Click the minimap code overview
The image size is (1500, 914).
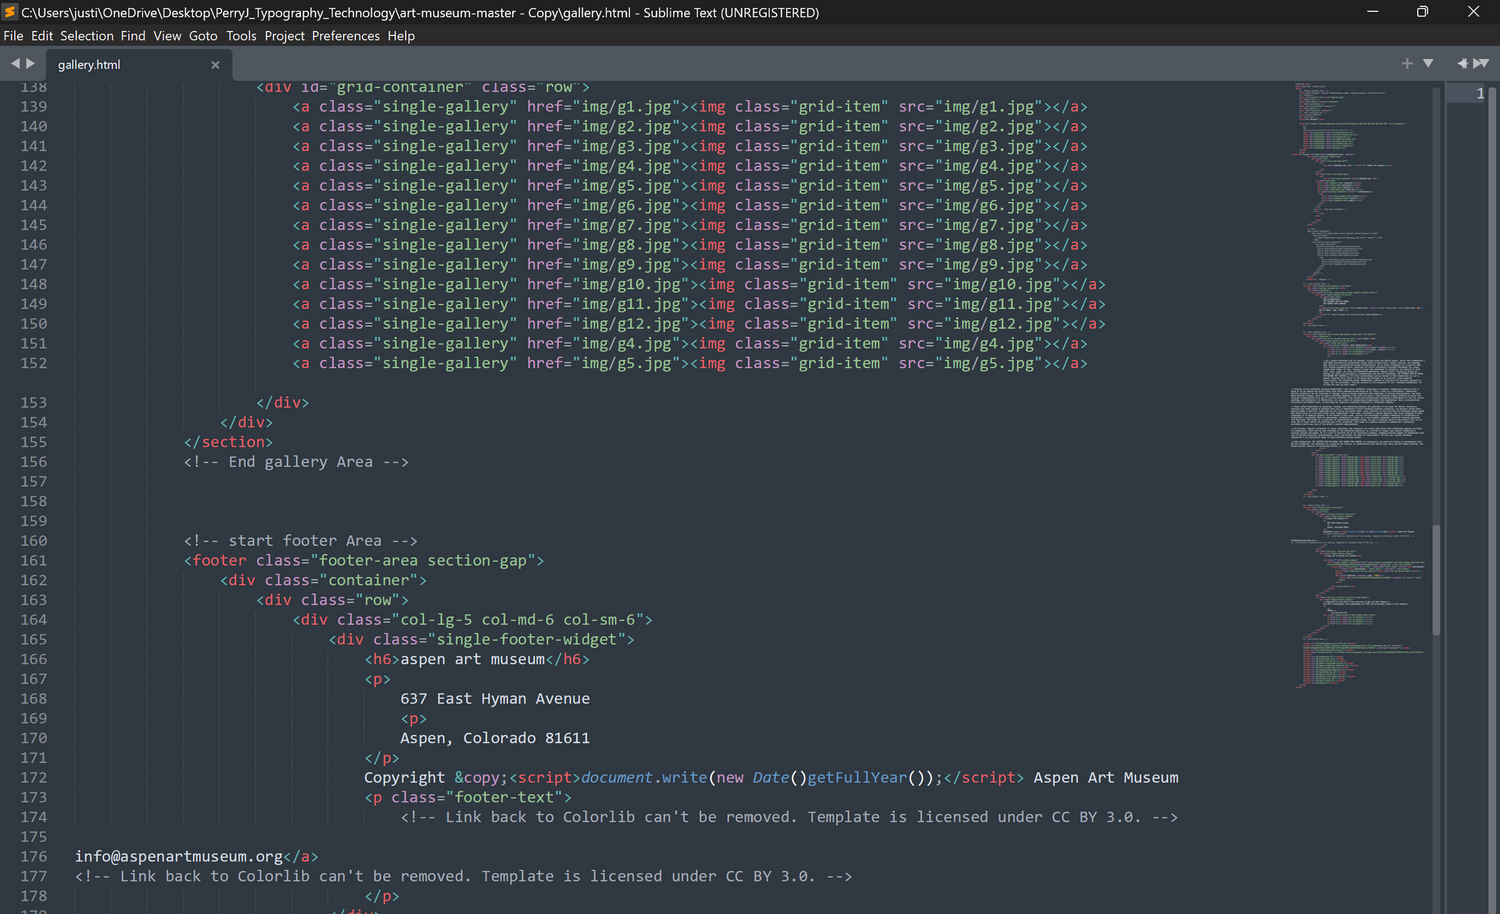1360,385
